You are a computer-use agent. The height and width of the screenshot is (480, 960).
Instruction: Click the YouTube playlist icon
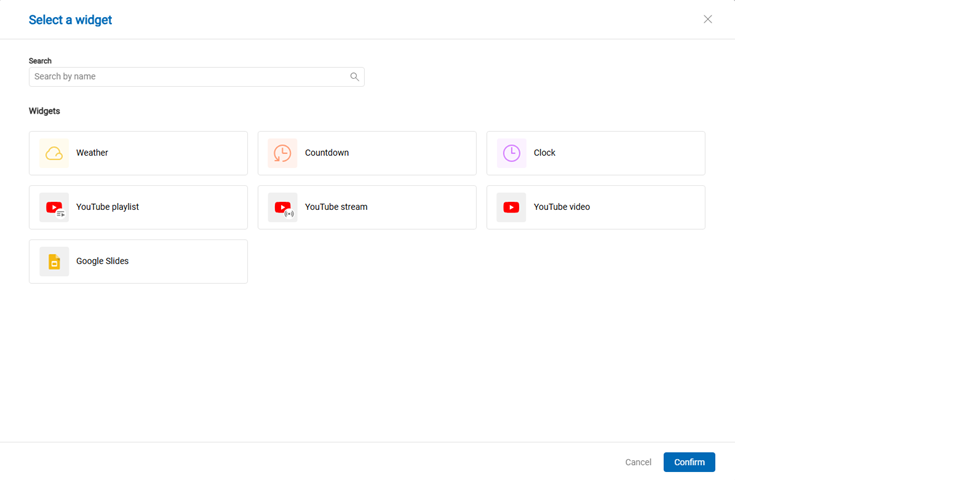(x=54, y=207)
